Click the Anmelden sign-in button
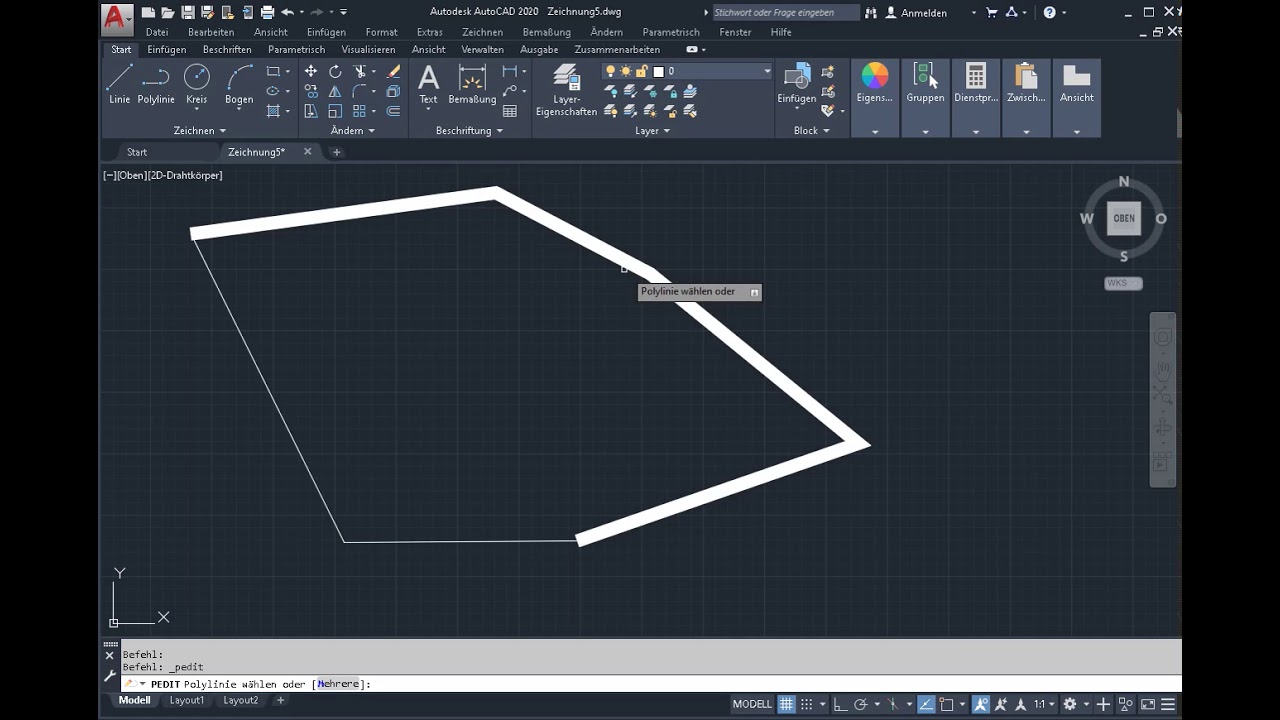Screen dimensions: 1280x720 coord(916,13)
